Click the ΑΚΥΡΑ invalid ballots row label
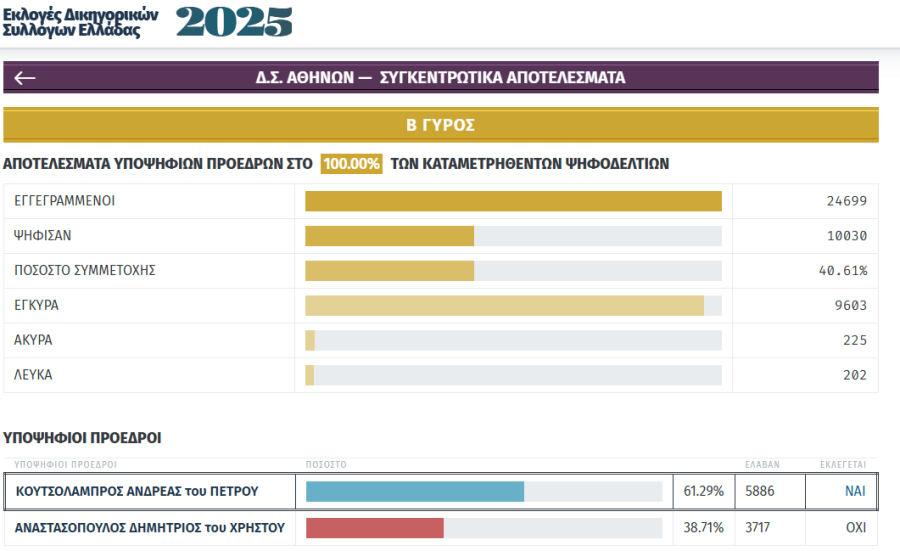 33,340
